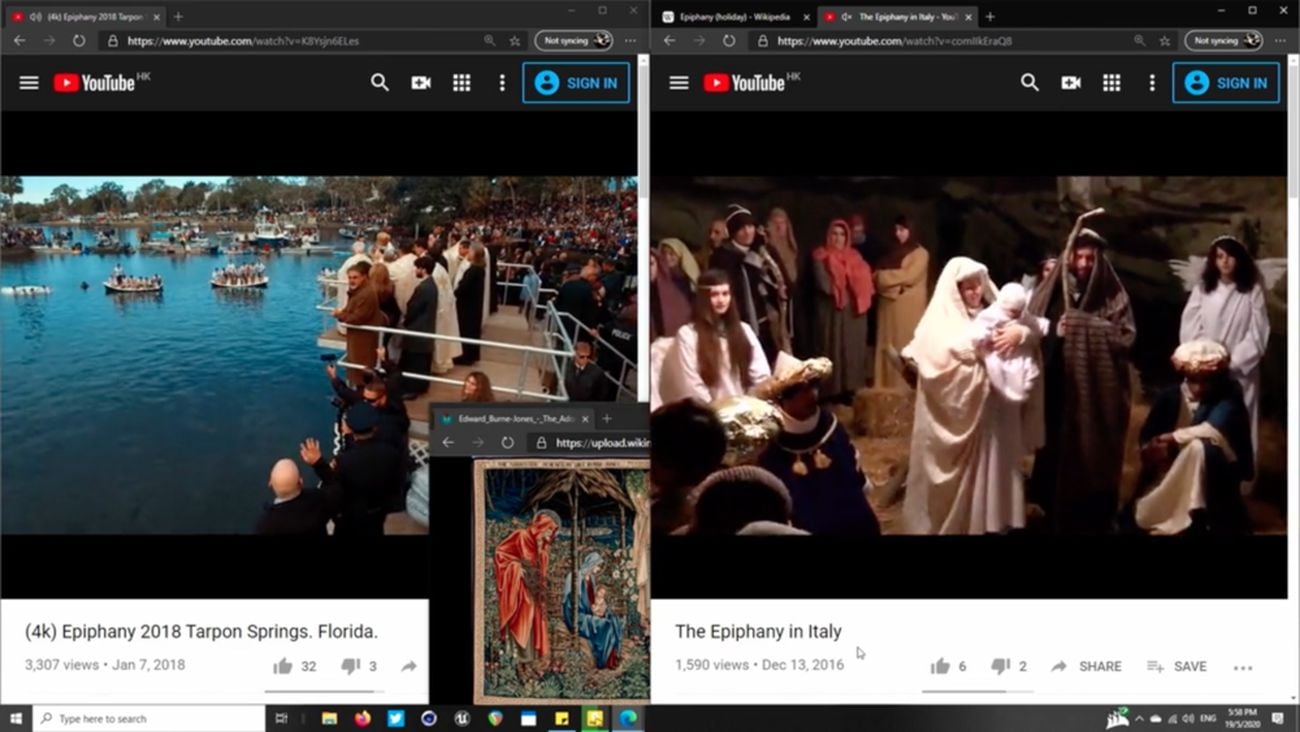Screen dimensions: 1300x732
Task: Click SHARE under The Epiphany in Italy
Action: 1086,666
